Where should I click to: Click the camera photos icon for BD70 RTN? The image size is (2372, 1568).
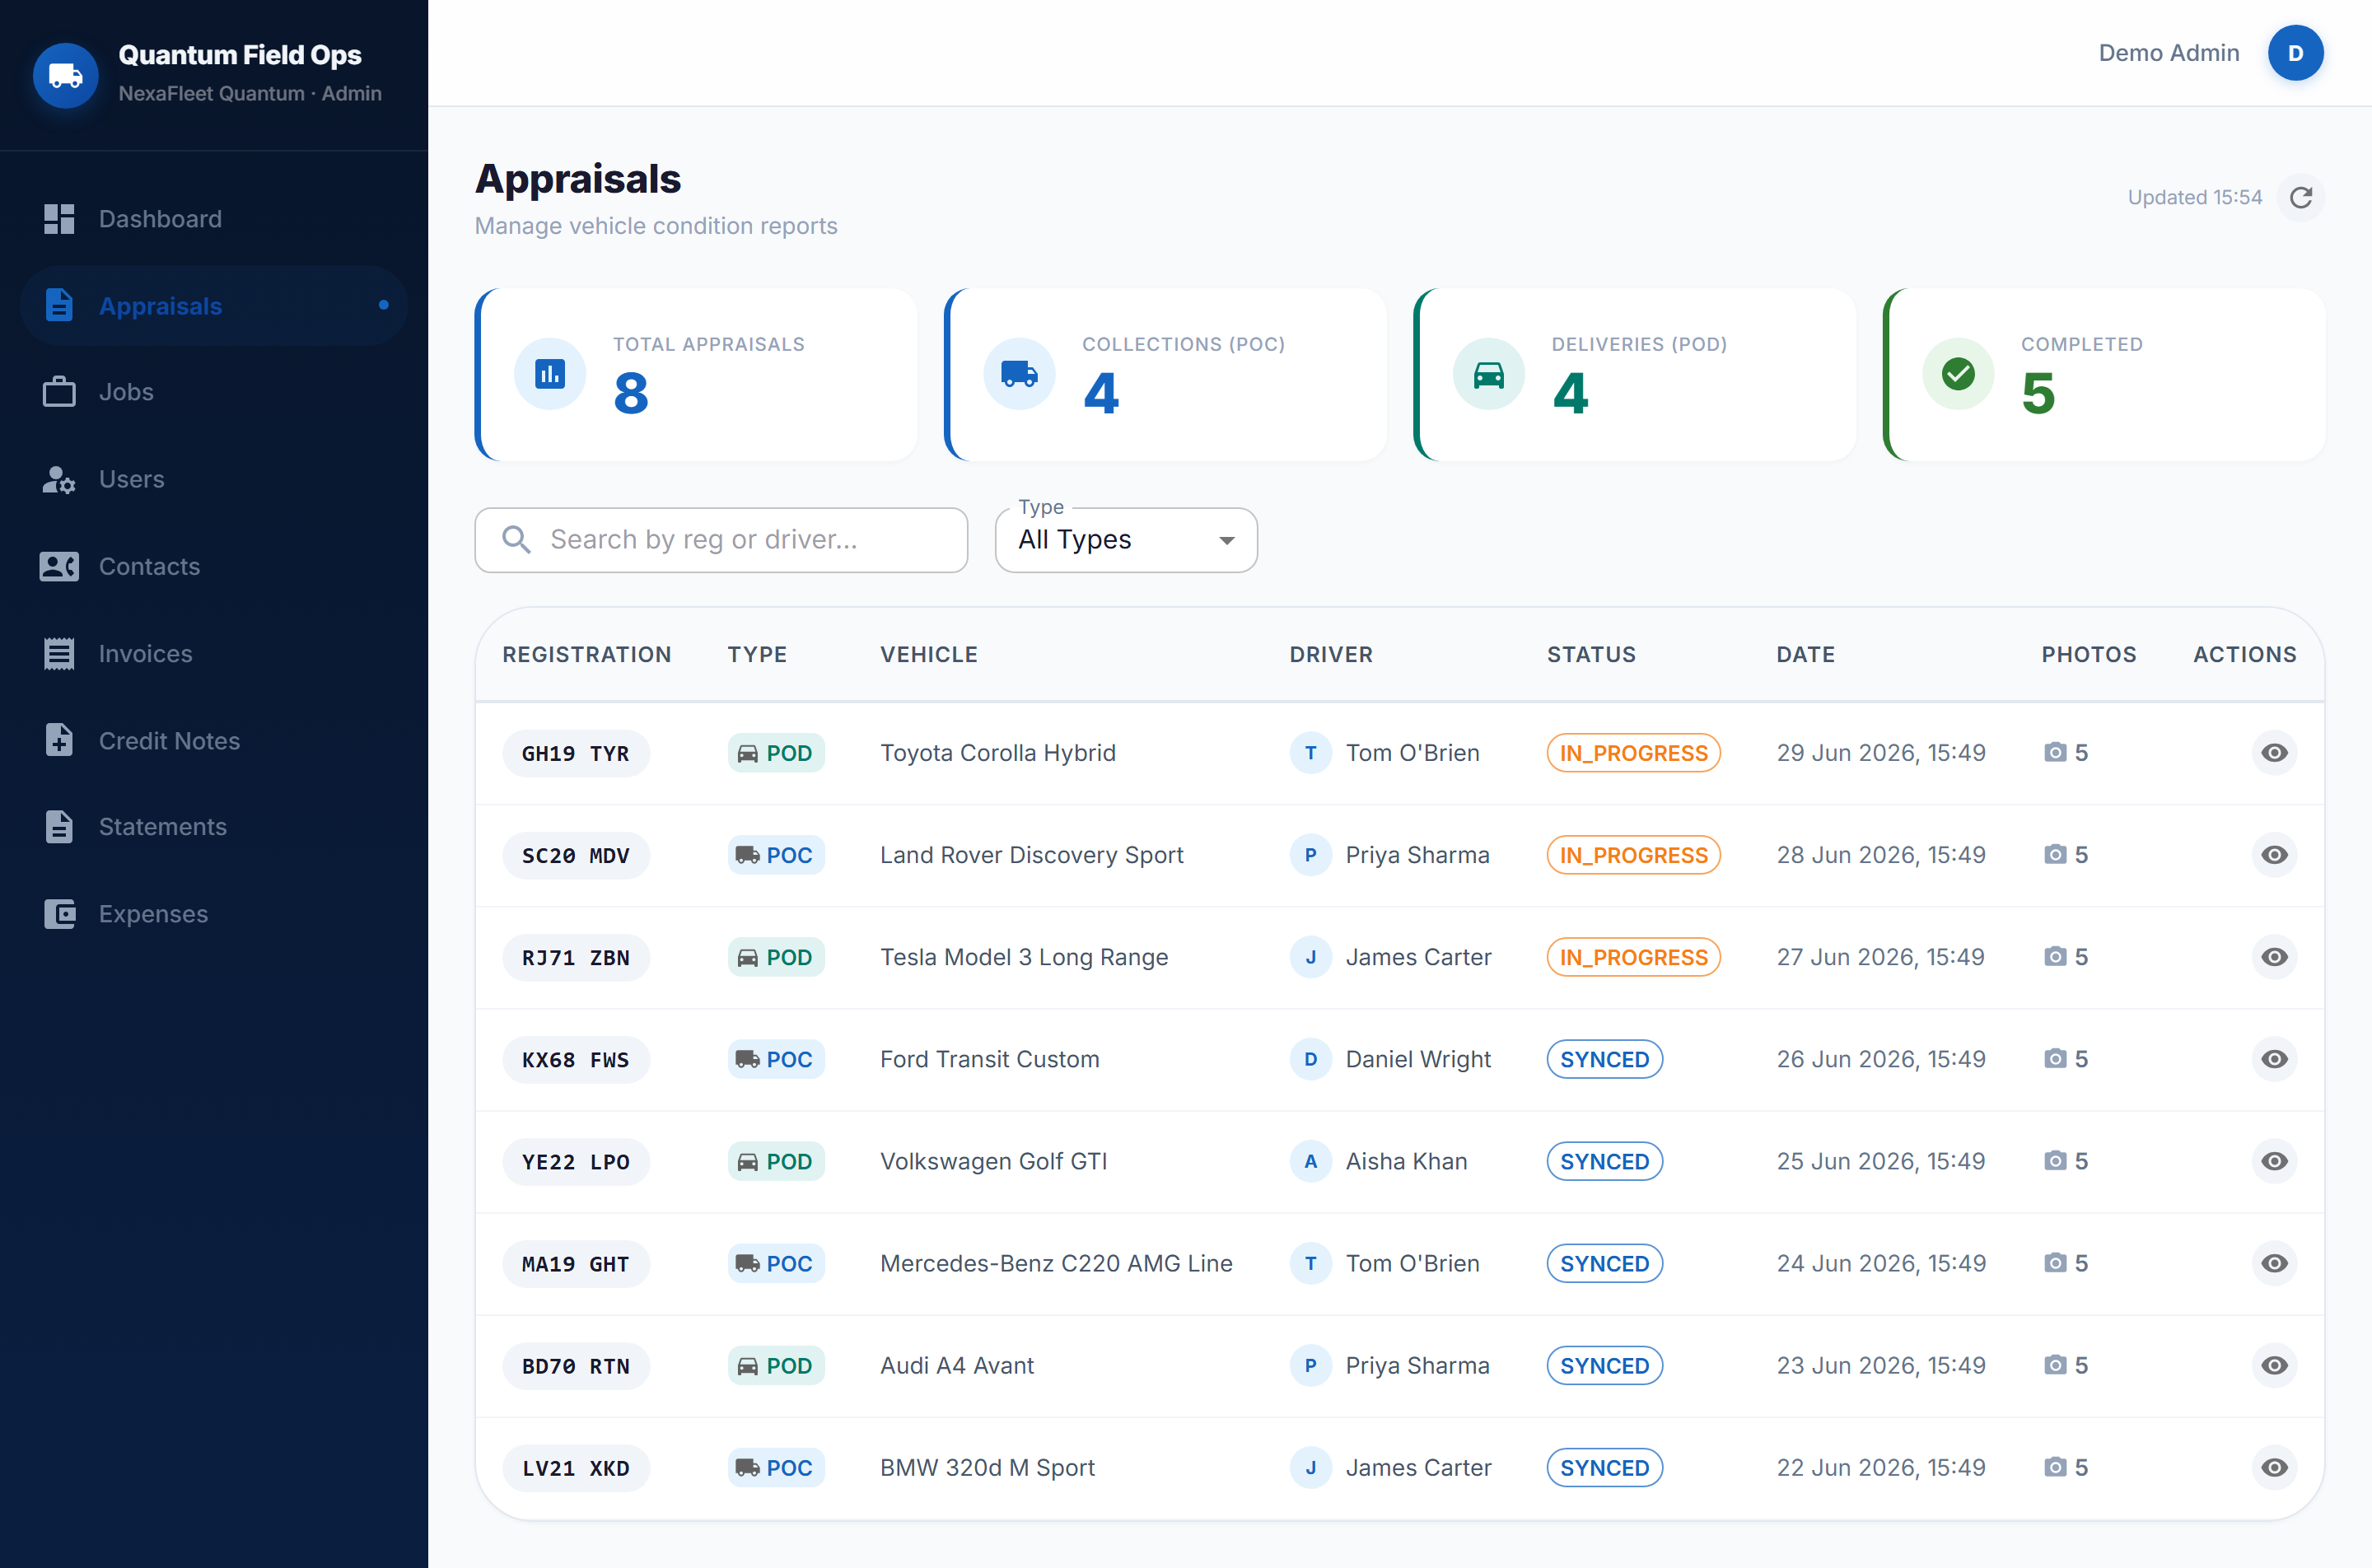coord(2055,1365)
